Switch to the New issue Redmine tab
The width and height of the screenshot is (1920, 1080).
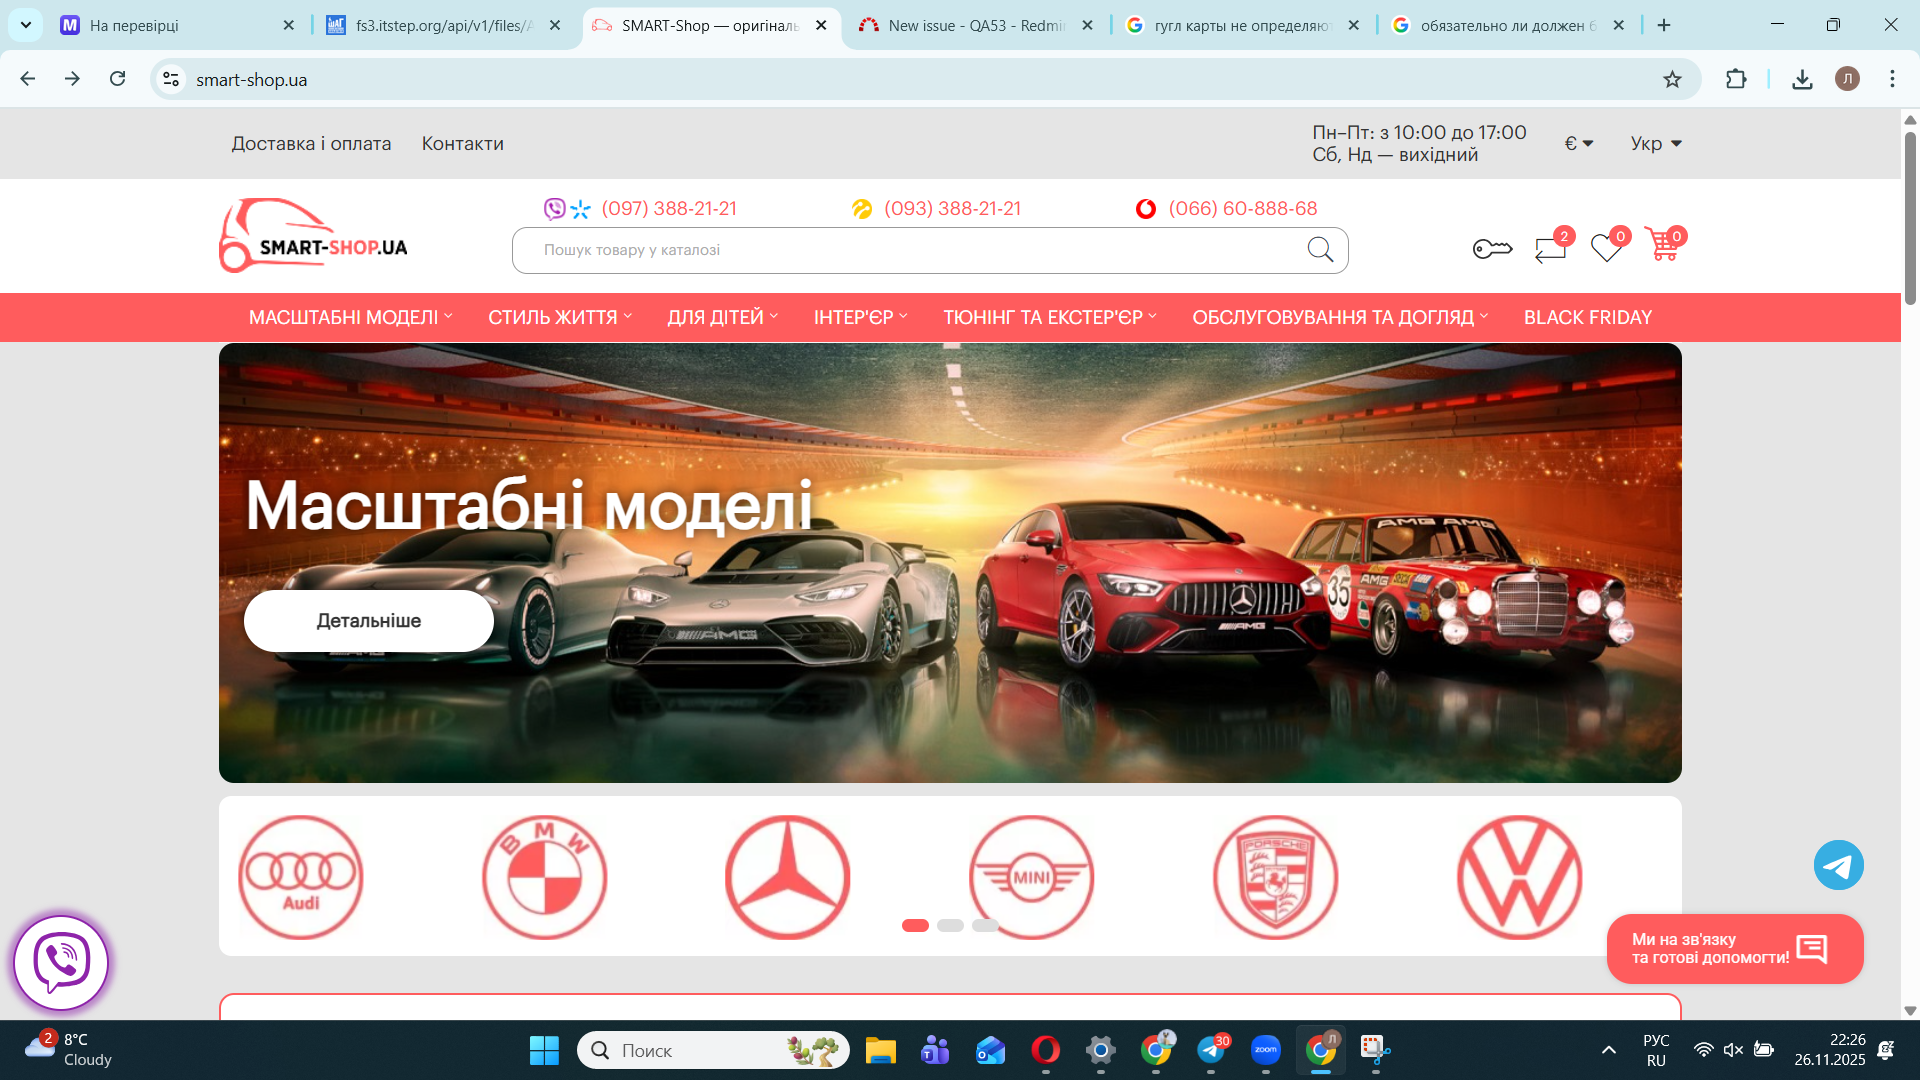(975, 25)
